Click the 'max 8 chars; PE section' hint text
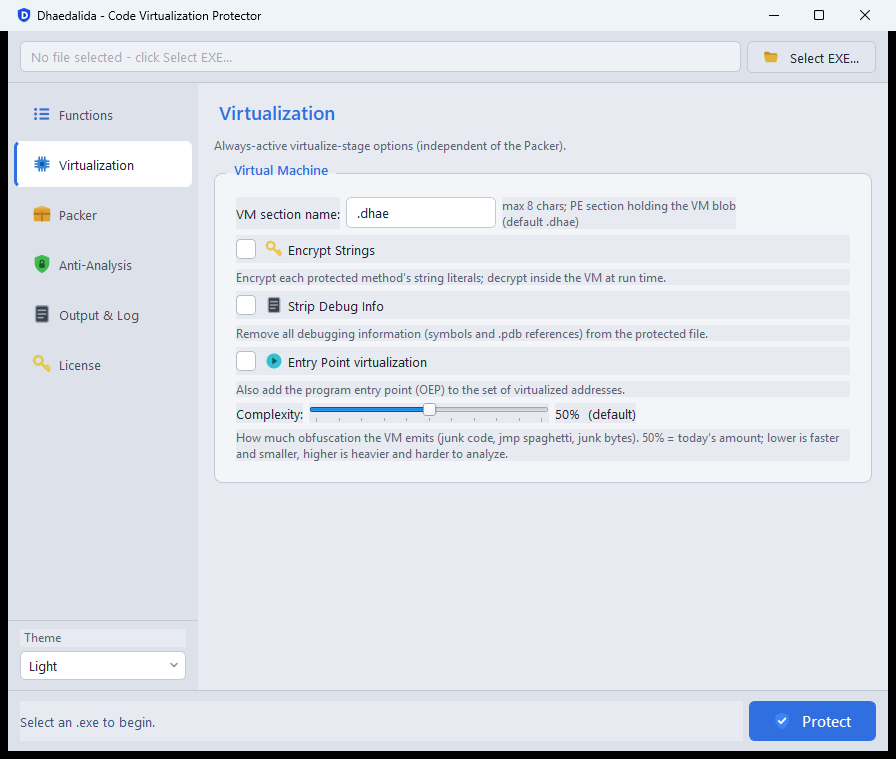Image resolution: width=896 pixels, height=759 pixels. click(x=619, y=214)
